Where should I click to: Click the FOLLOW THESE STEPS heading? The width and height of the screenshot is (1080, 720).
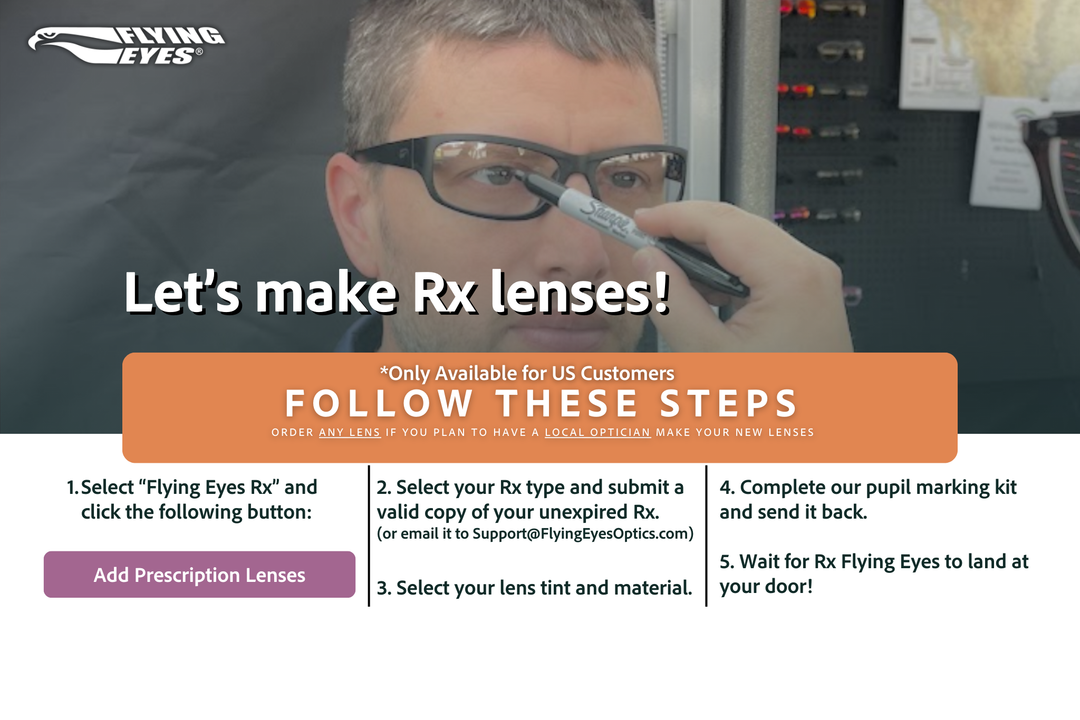(541, 403)
